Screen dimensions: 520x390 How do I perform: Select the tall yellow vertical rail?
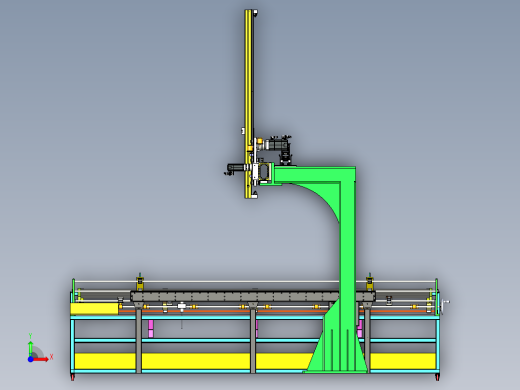[249, 104]
